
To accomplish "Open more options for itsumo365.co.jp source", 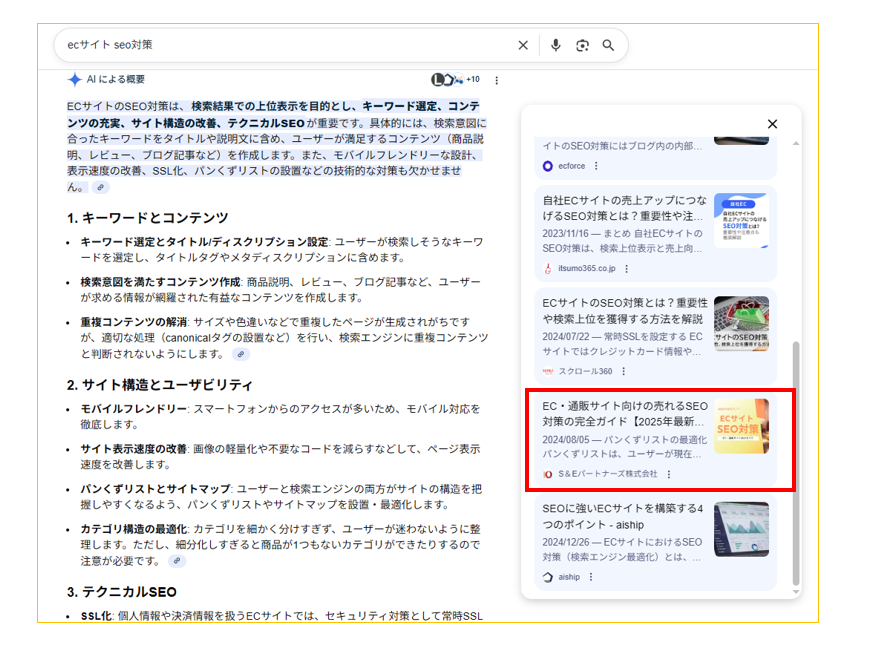I will (626, 268).
